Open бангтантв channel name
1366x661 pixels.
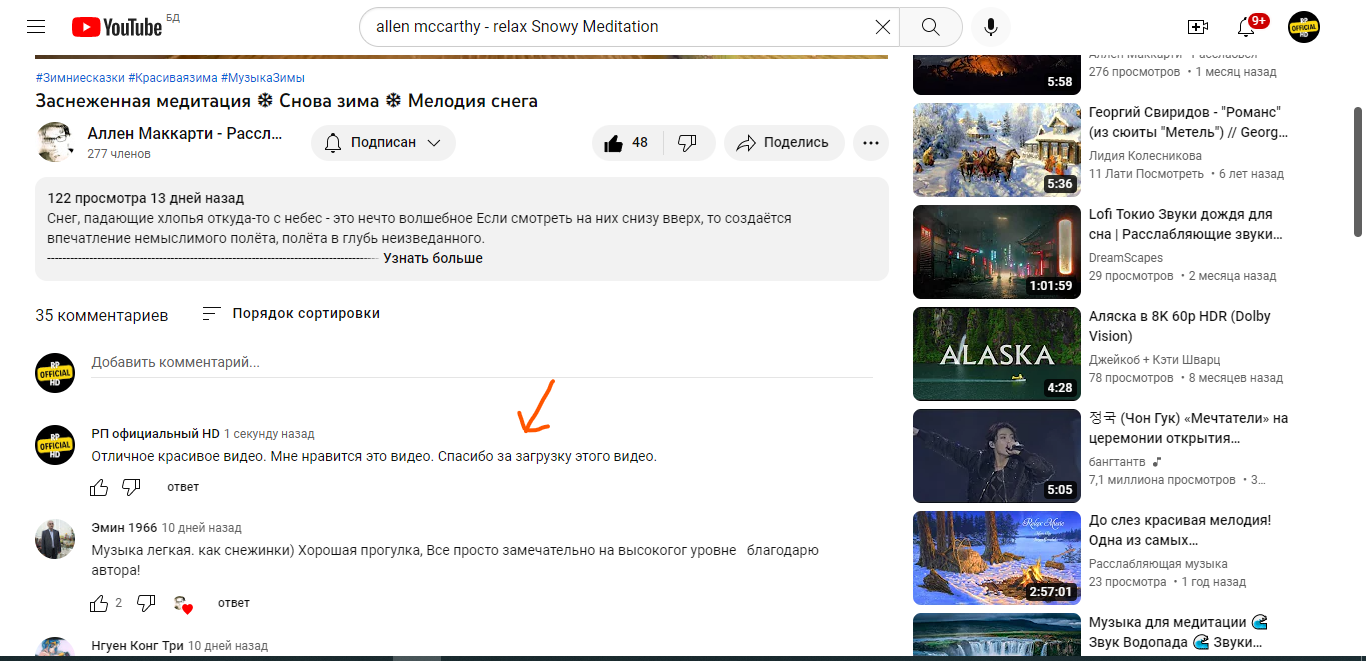(1119, 462)
